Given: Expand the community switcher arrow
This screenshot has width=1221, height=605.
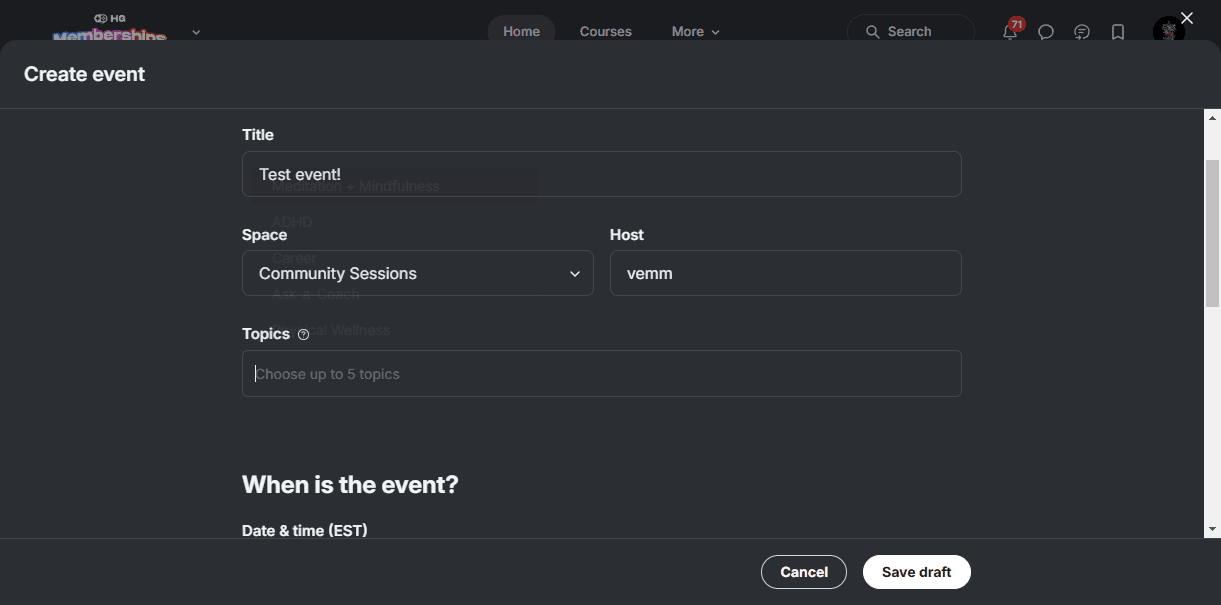Looking at the screenshot, I should pos(196,32).
